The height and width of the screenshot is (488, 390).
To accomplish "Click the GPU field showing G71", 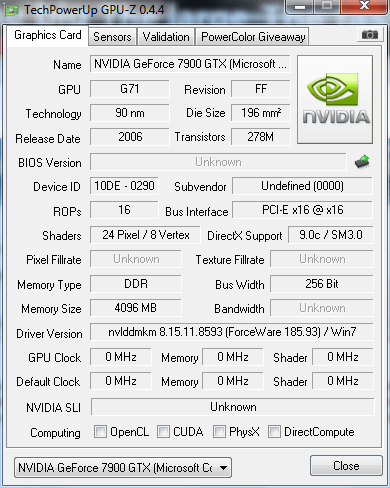I will point(130,89).
